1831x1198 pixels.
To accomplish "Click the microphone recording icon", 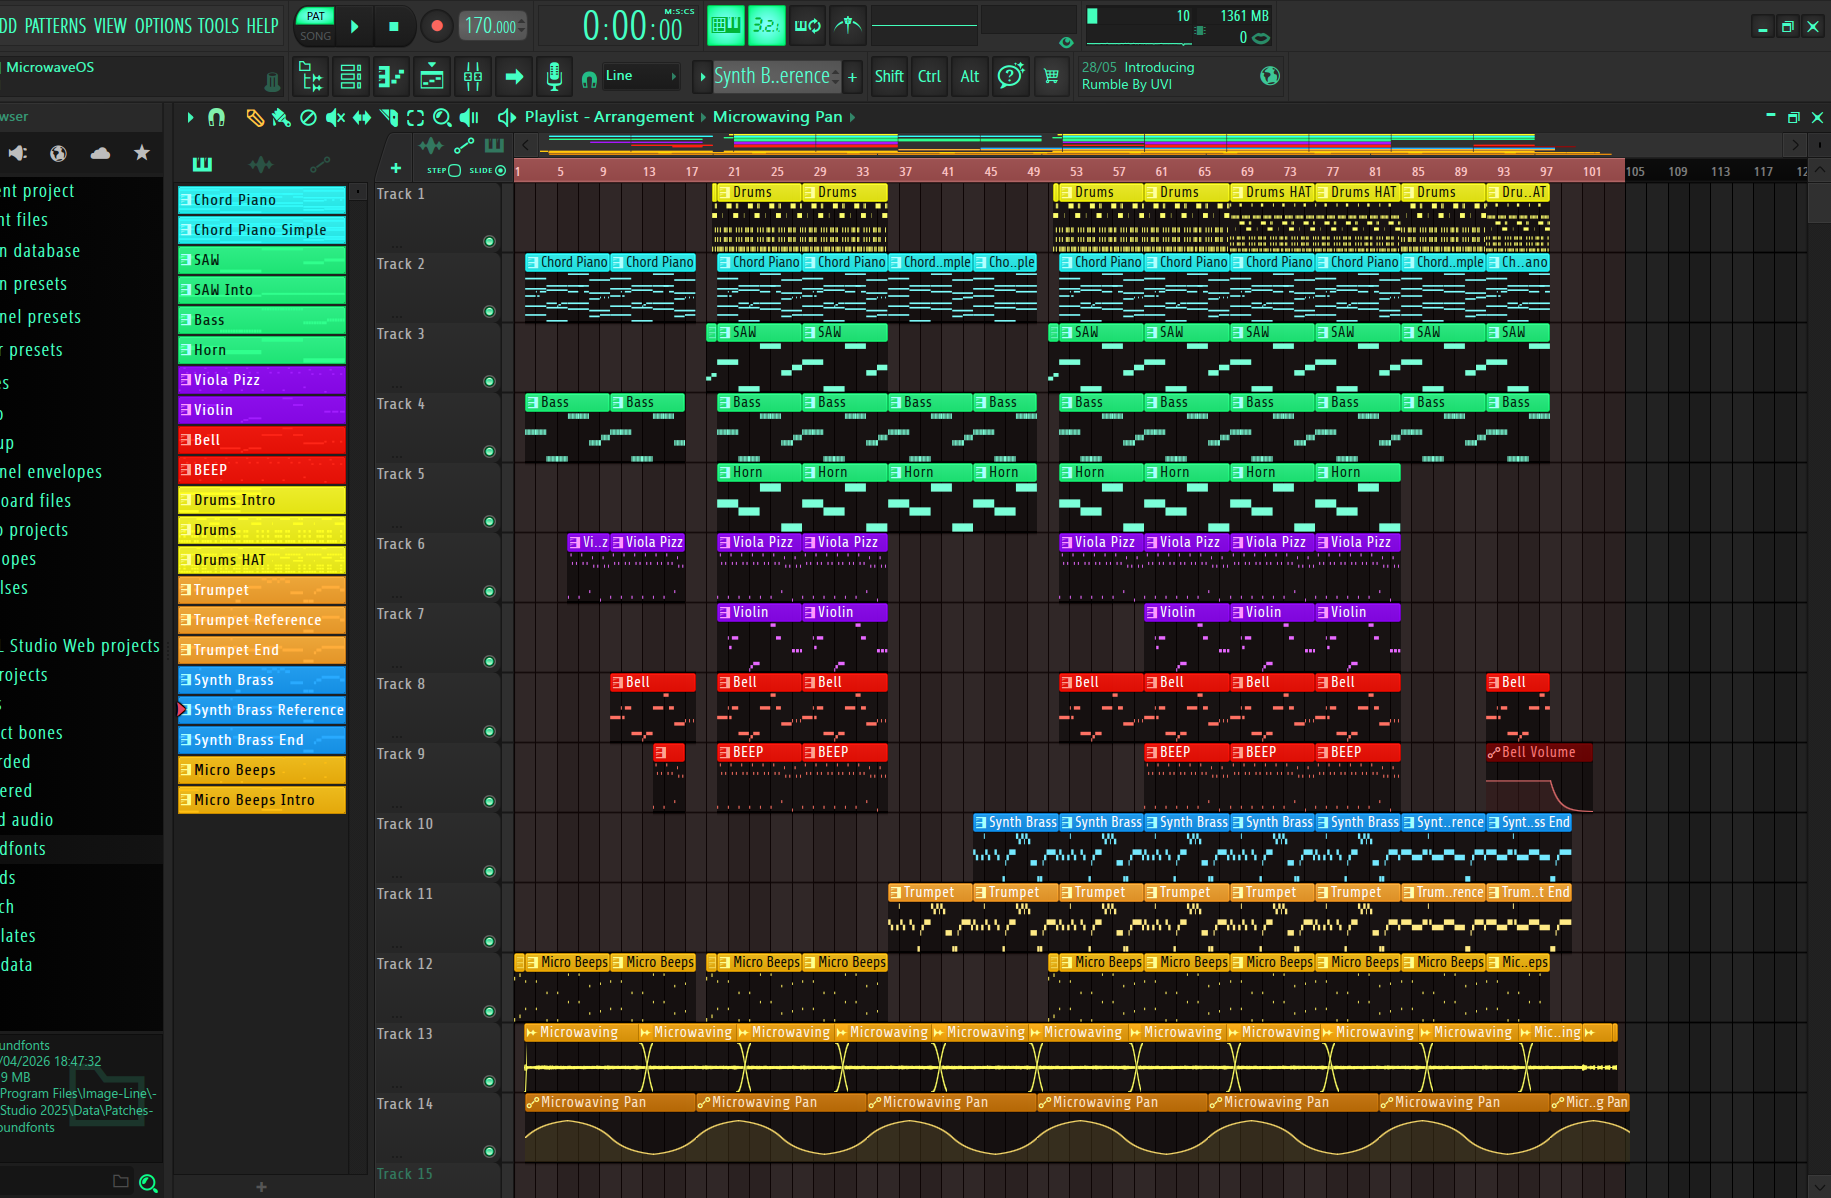I will pos(554,76).
